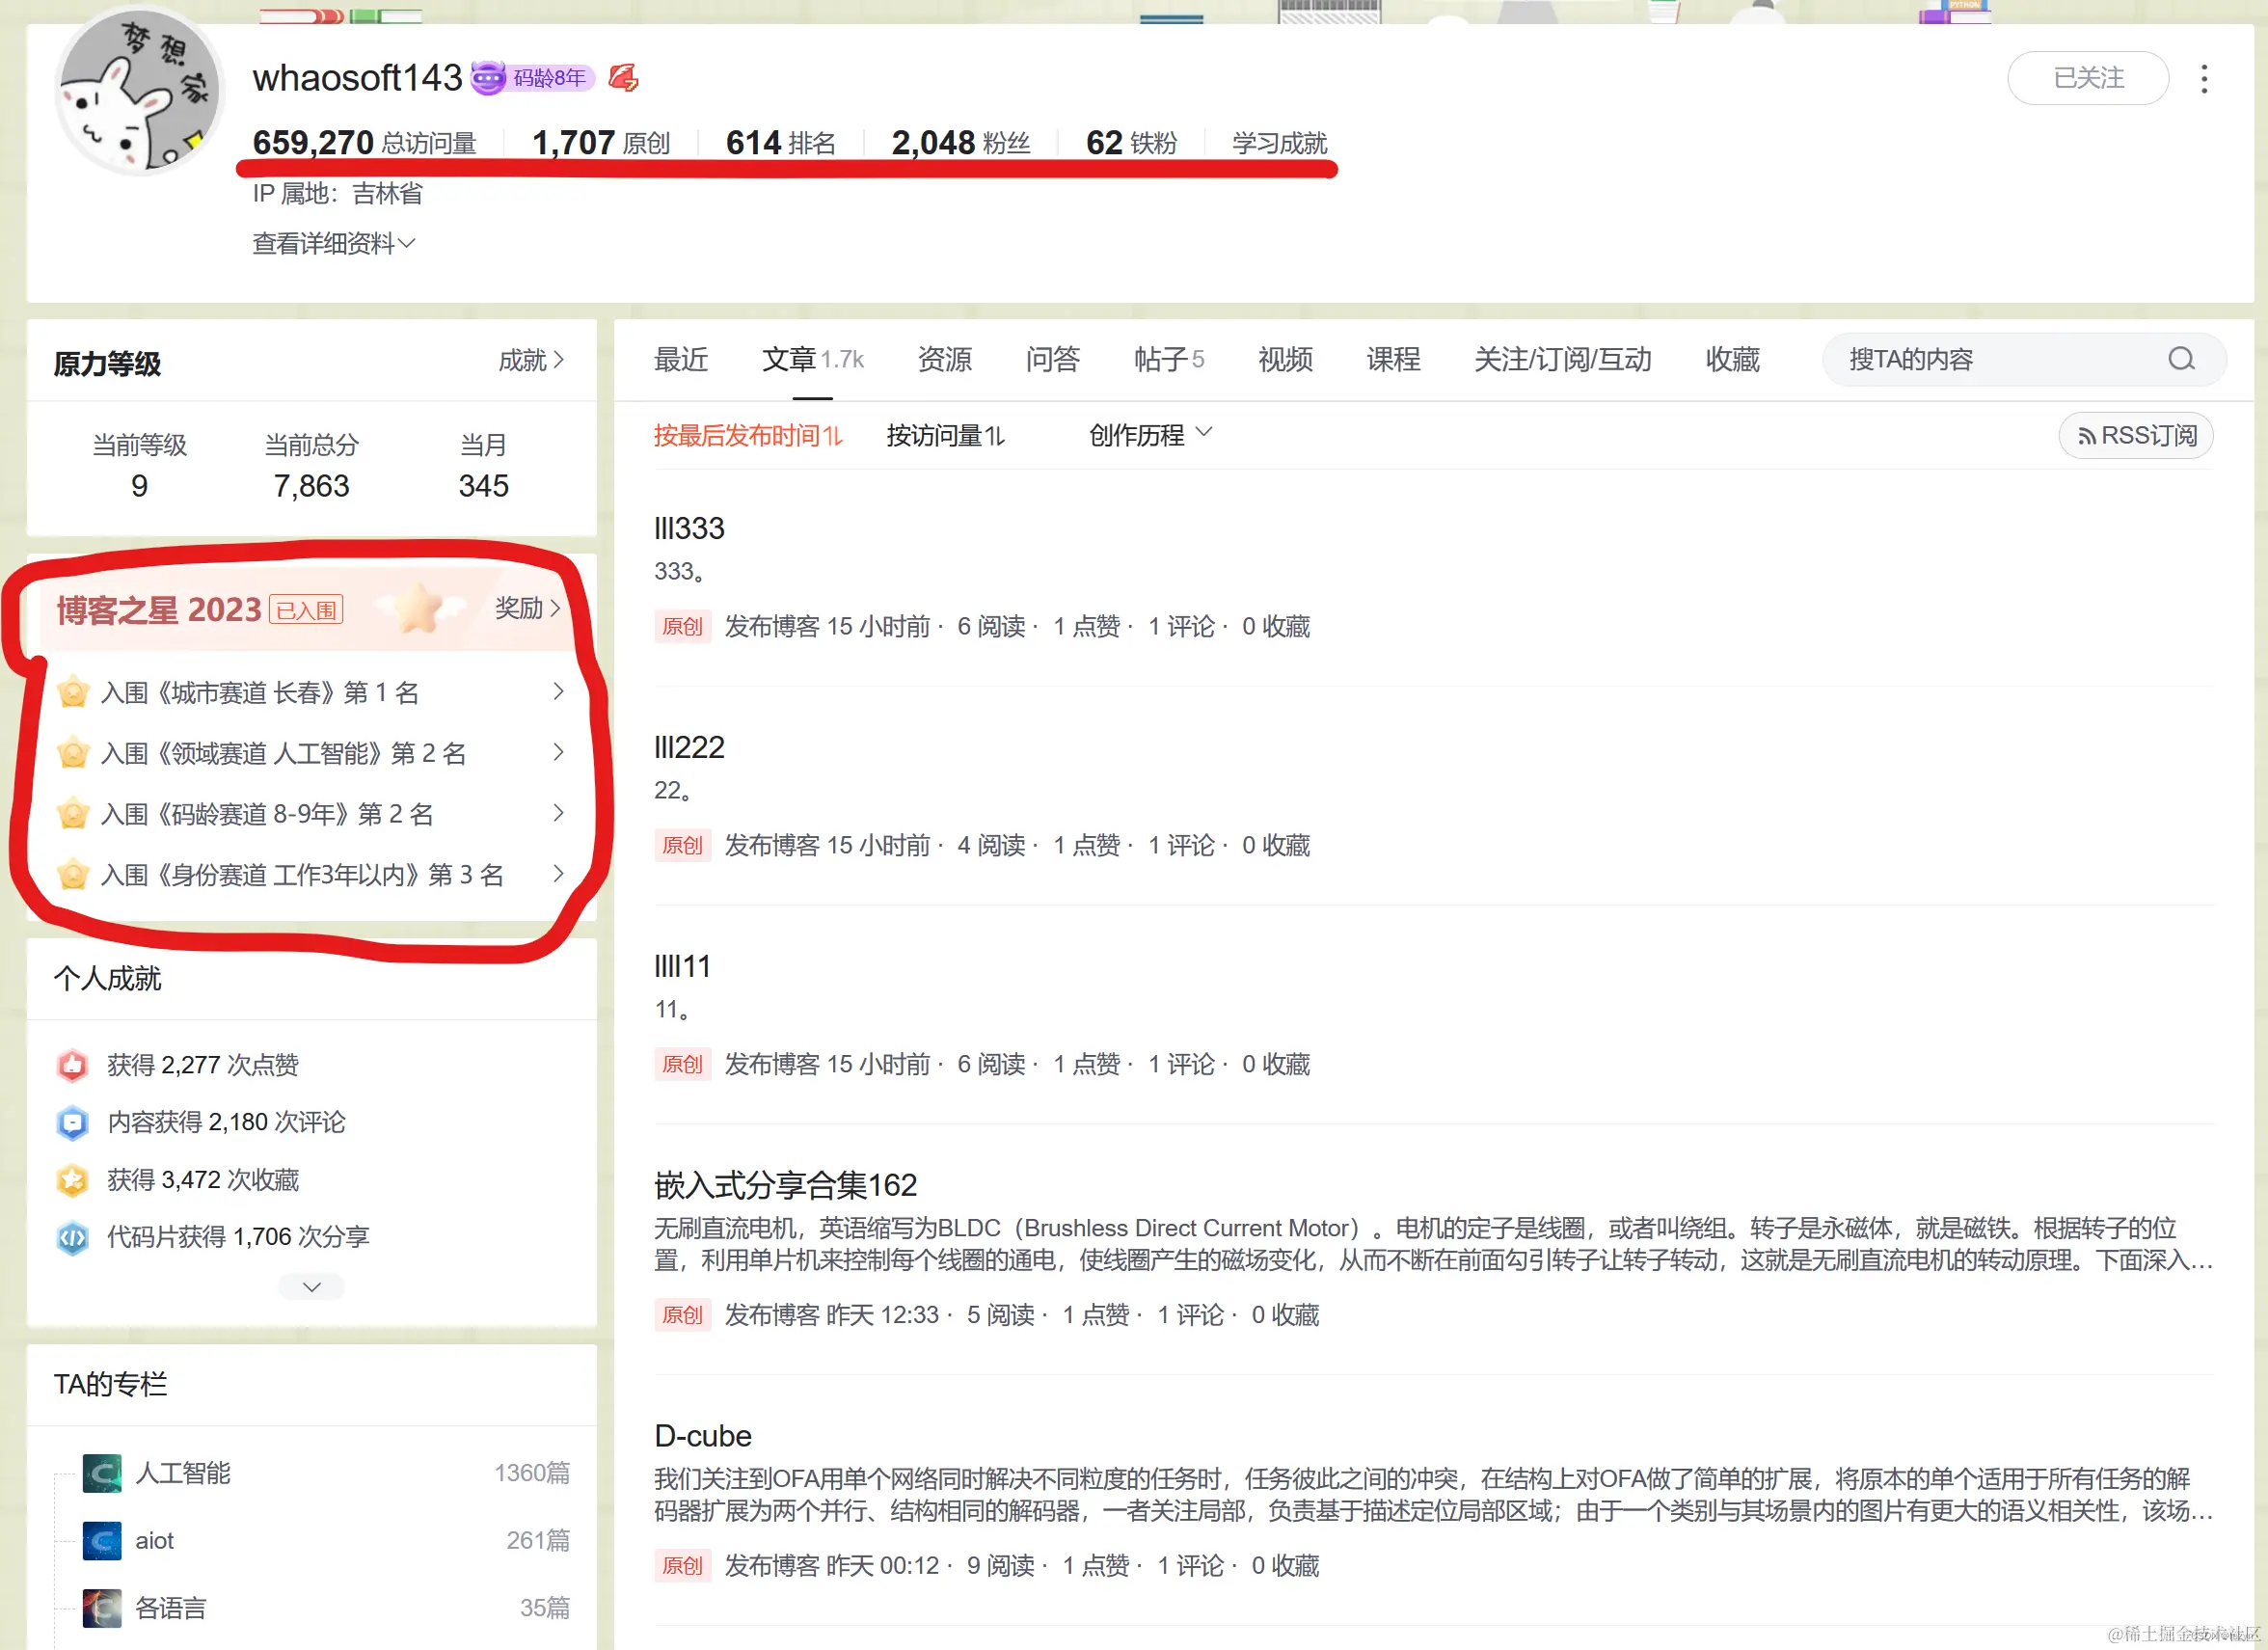The width and height of the screenshot is (2268, 1650).
Task: Click 2,048 粉丝 stat
Action: pos(960,143)
